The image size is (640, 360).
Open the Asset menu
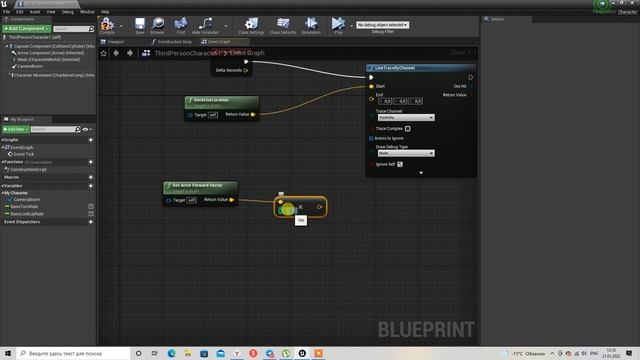tap(35, 12)
